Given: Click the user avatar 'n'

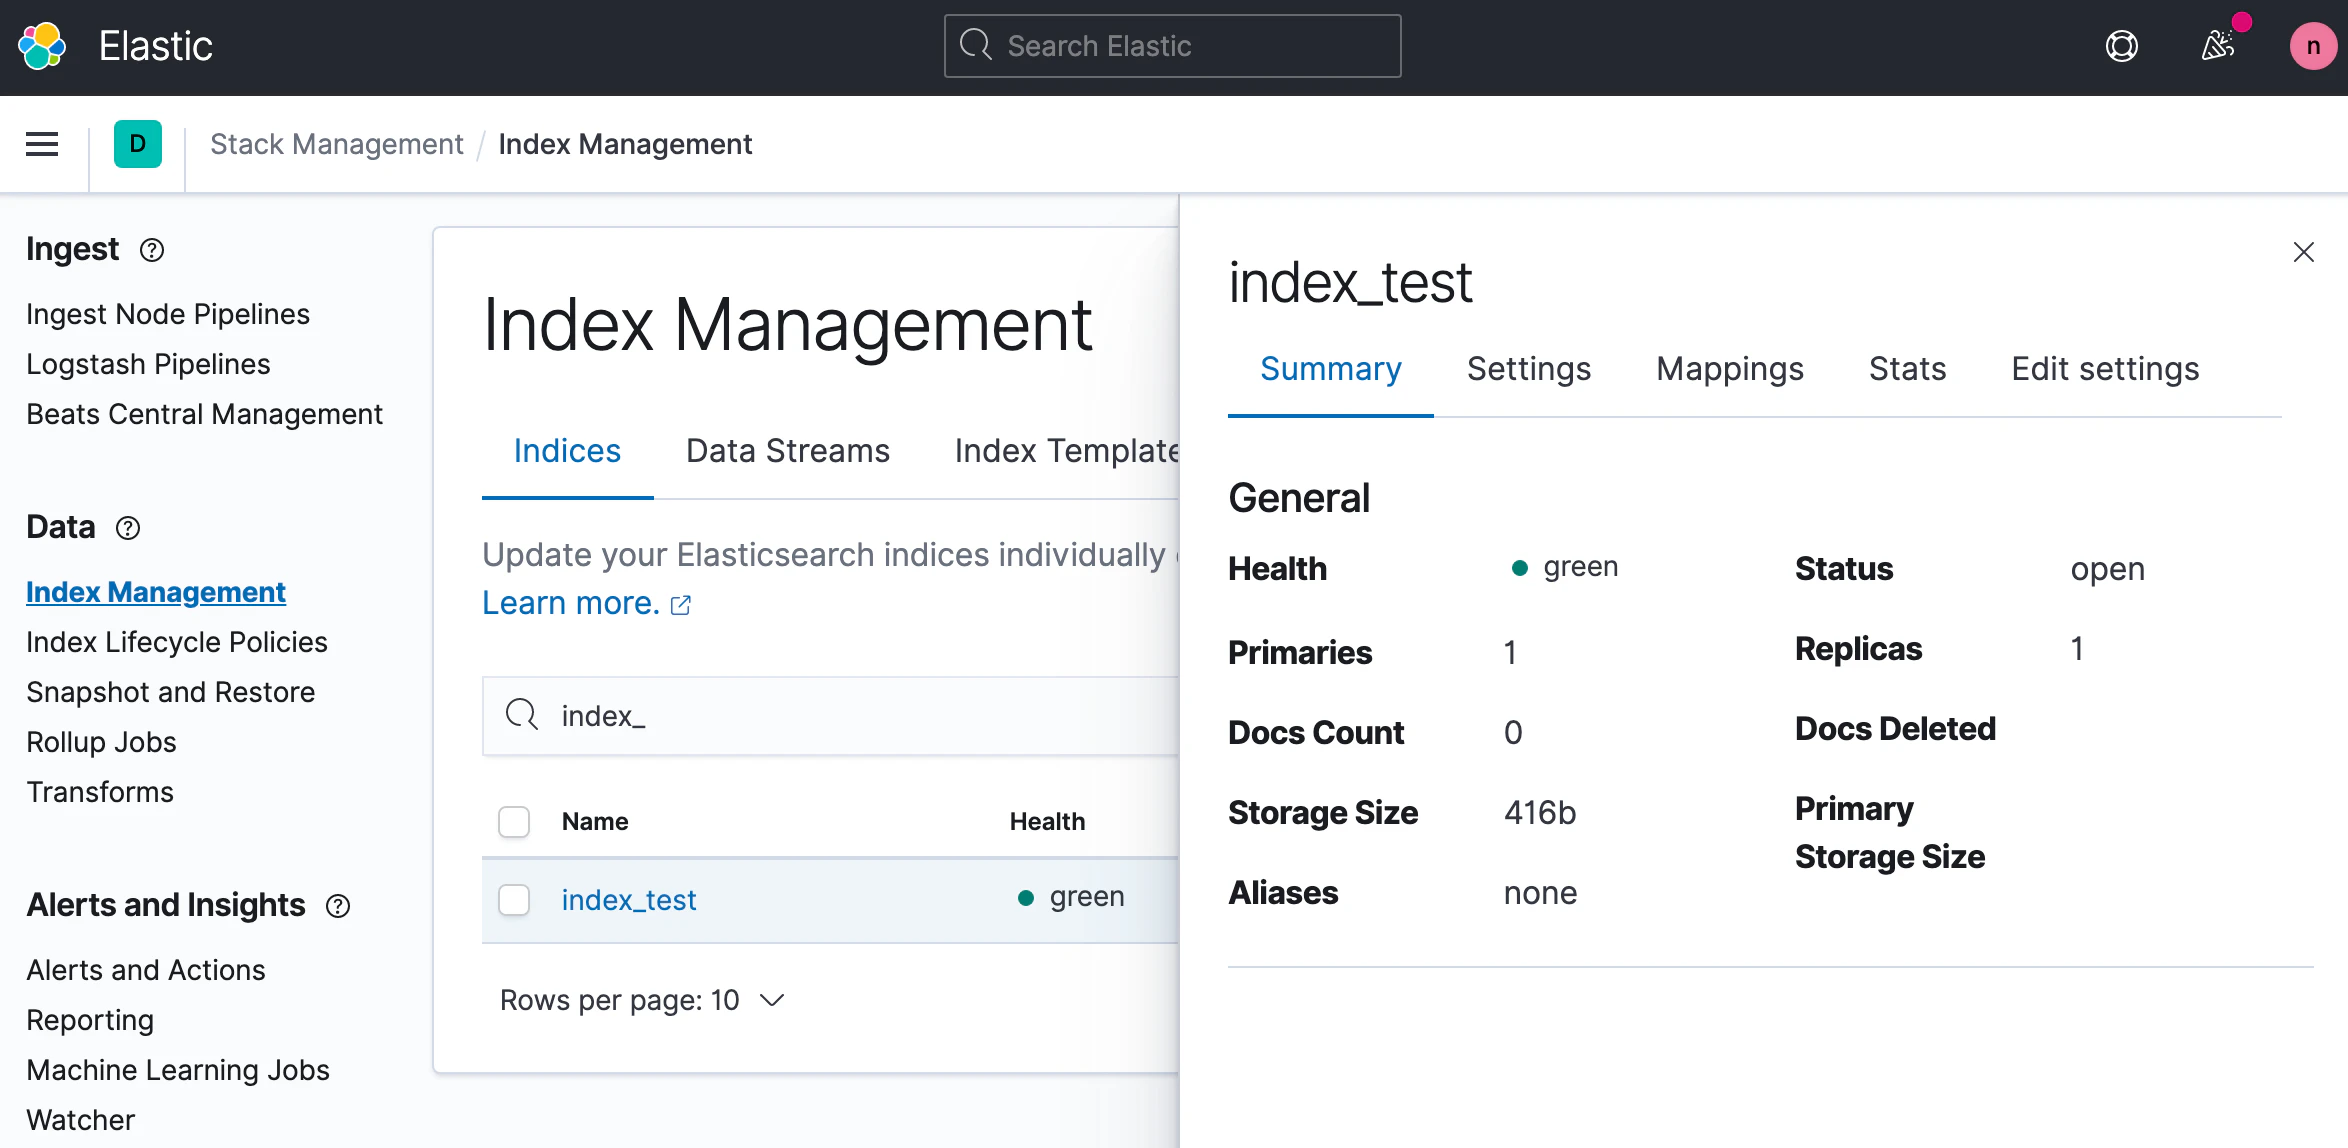Looking at the screenshot, I should point(2312,46).
